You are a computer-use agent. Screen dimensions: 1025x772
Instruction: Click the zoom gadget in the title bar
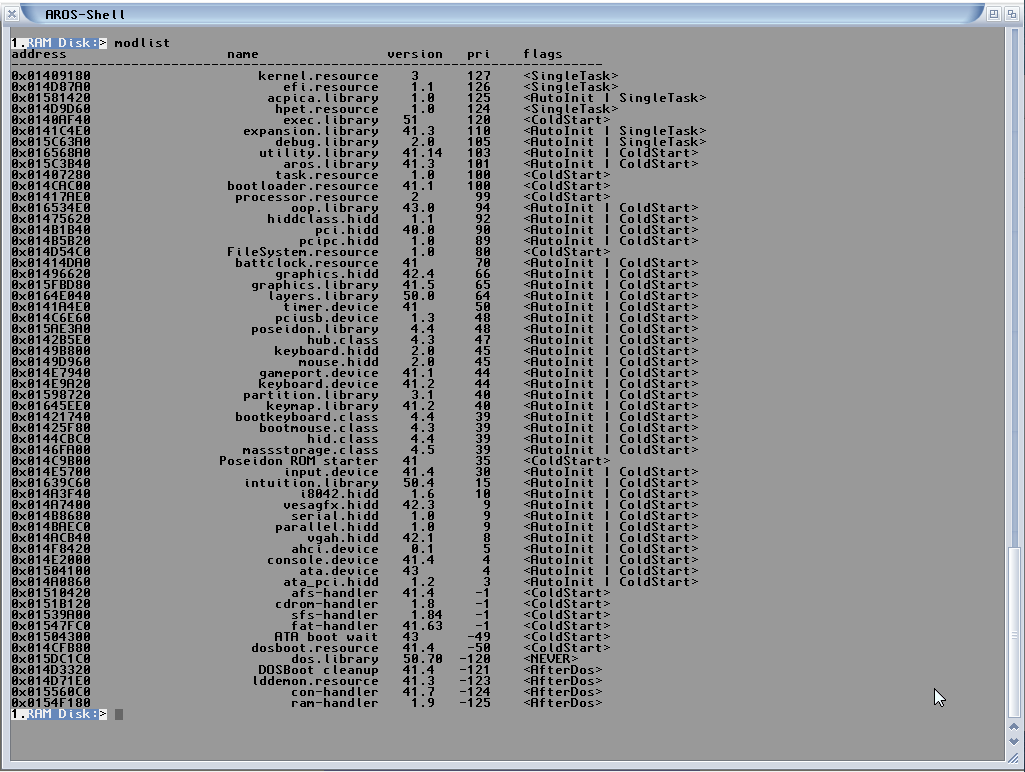coord(994,14)
